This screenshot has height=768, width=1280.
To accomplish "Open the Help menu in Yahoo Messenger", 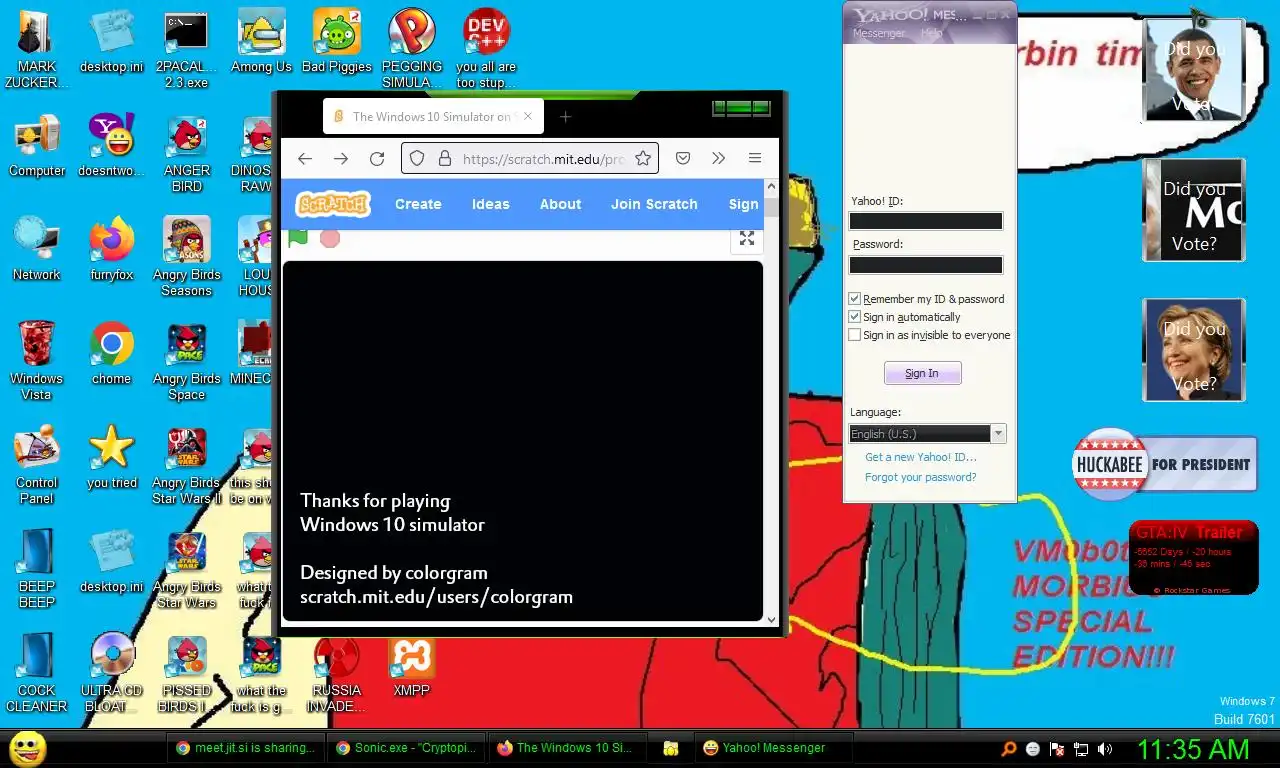I will [x=931, y=33].
